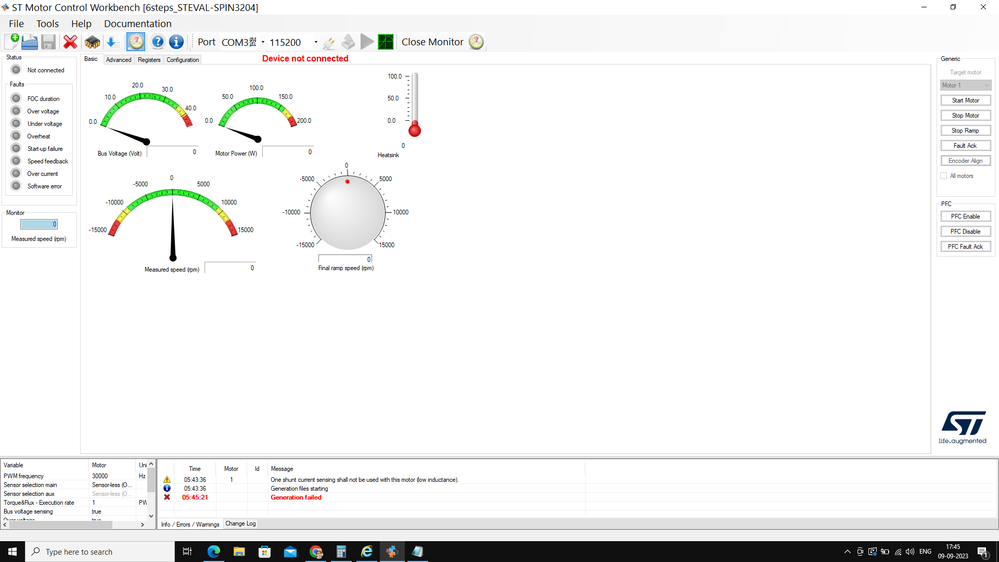Click the Close Monitor label in toolbar
Image resolution: width=999 pixels, height=562 pixels.
(432, 42)
